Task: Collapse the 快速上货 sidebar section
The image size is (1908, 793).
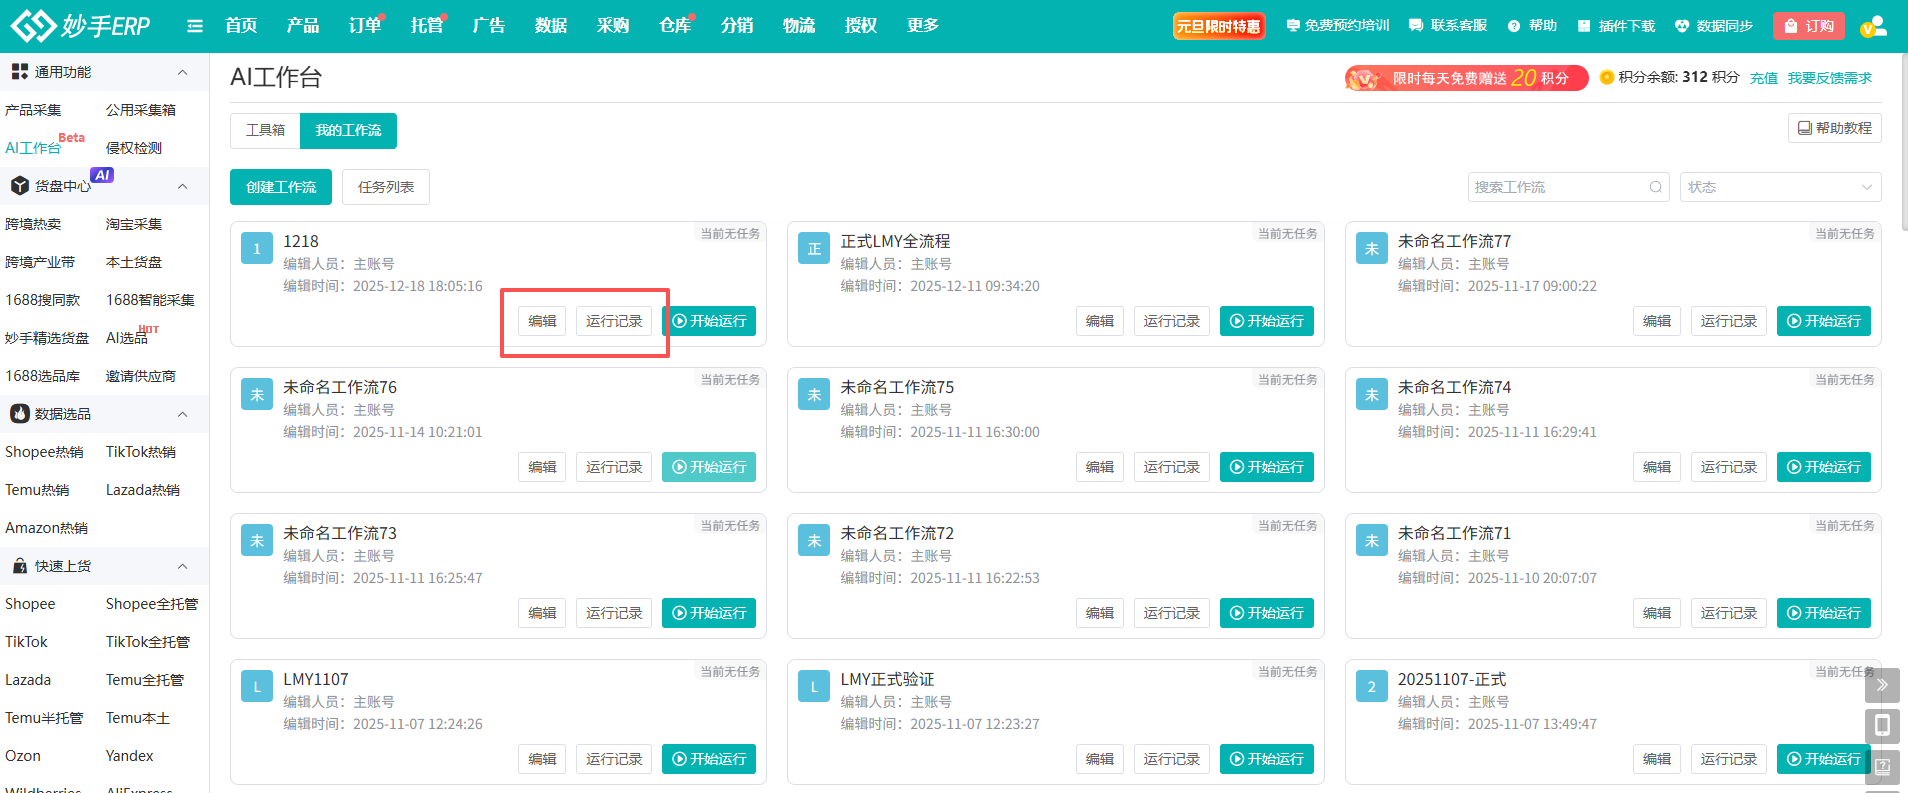Action: coord(182,566)
